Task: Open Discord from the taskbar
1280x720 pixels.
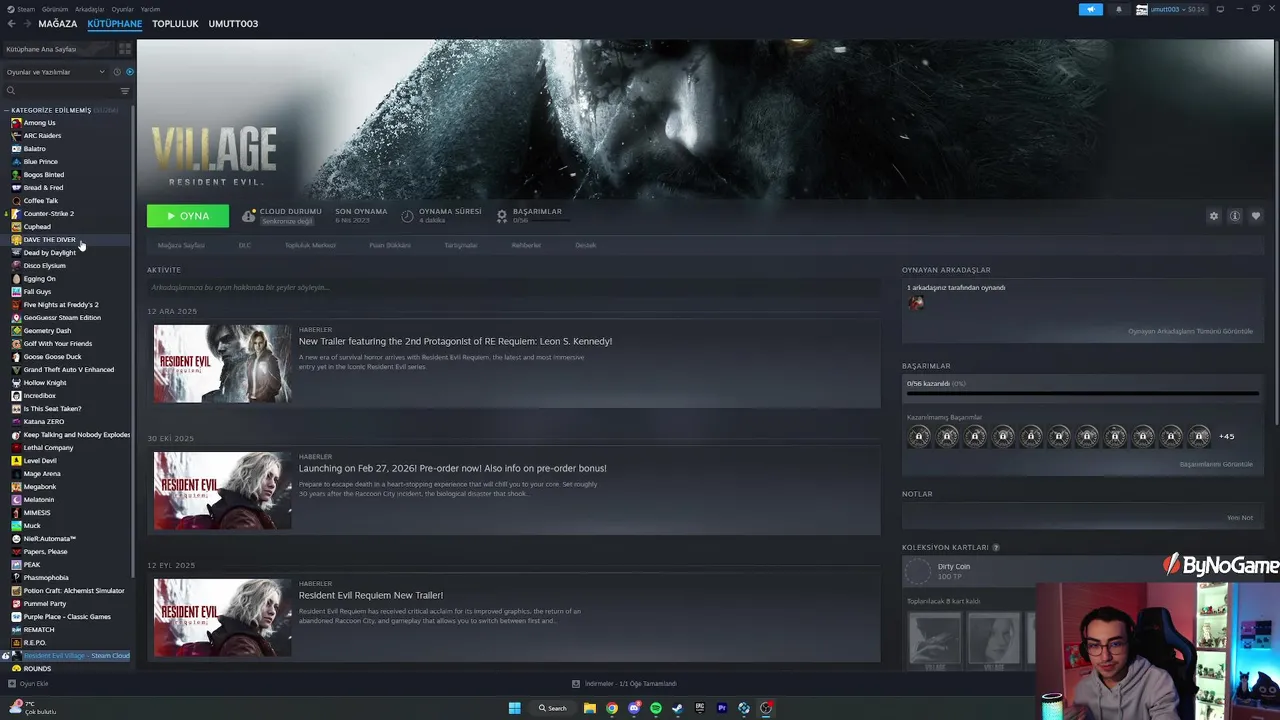Action: pos(634,708)
